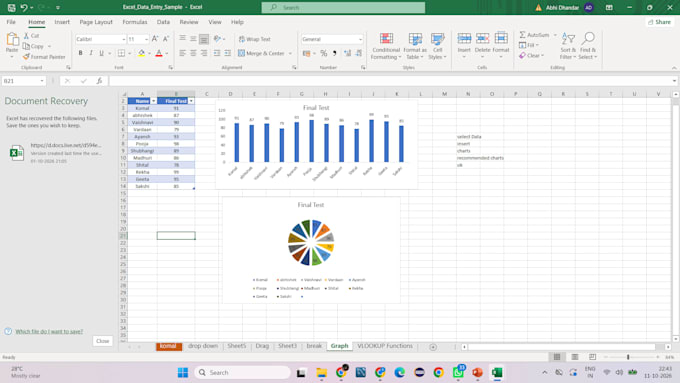Screen dimensions: 680x383
Task: Toggle Bottom Align
Action: pyautogui.click(x=204, y=39)
